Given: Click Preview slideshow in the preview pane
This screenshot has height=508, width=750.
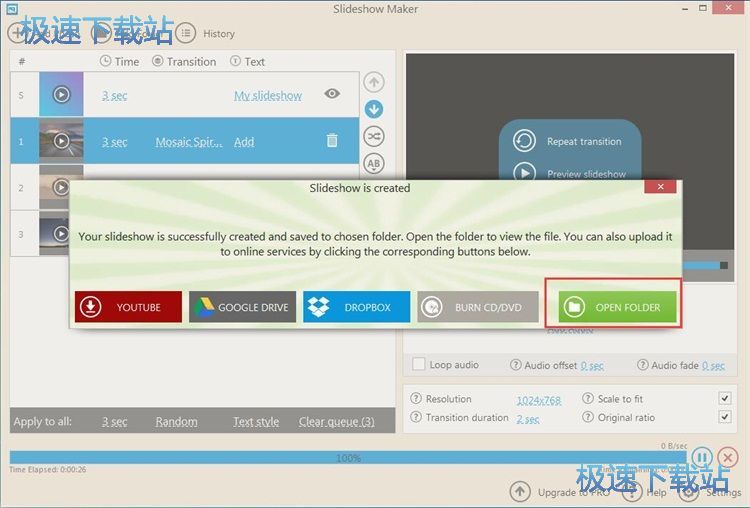Looking at the screenshot, I should [x=569, y=173].
